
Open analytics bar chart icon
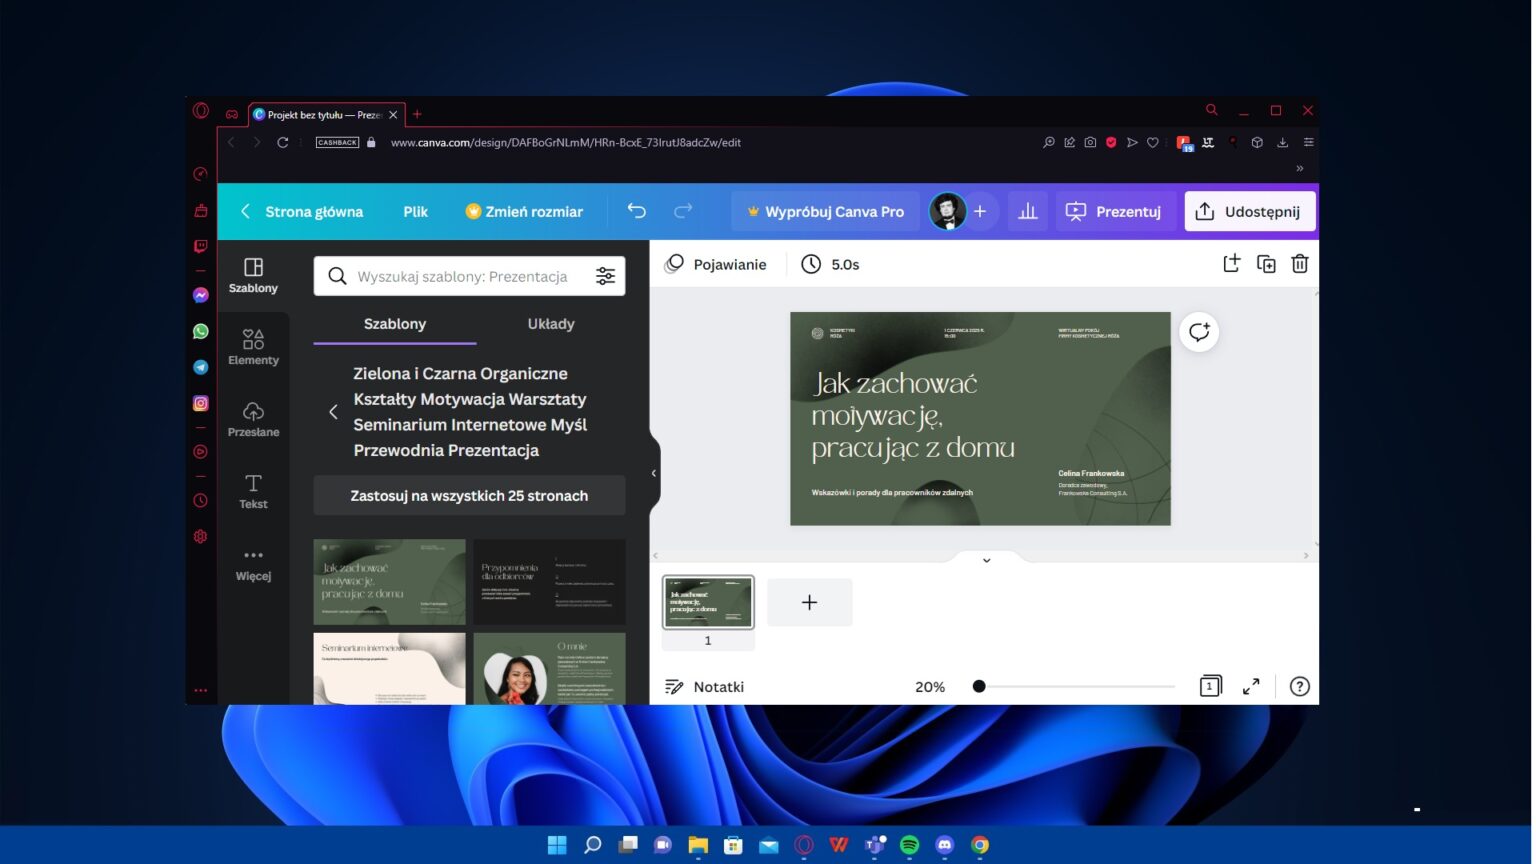point(1027,211)
